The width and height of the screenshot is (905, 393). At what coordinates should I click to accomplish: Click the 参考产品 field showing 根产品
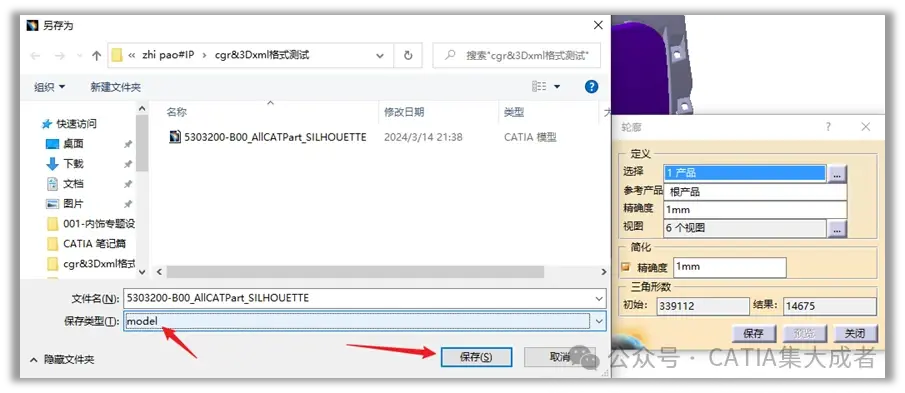click(x=756, y=192)
